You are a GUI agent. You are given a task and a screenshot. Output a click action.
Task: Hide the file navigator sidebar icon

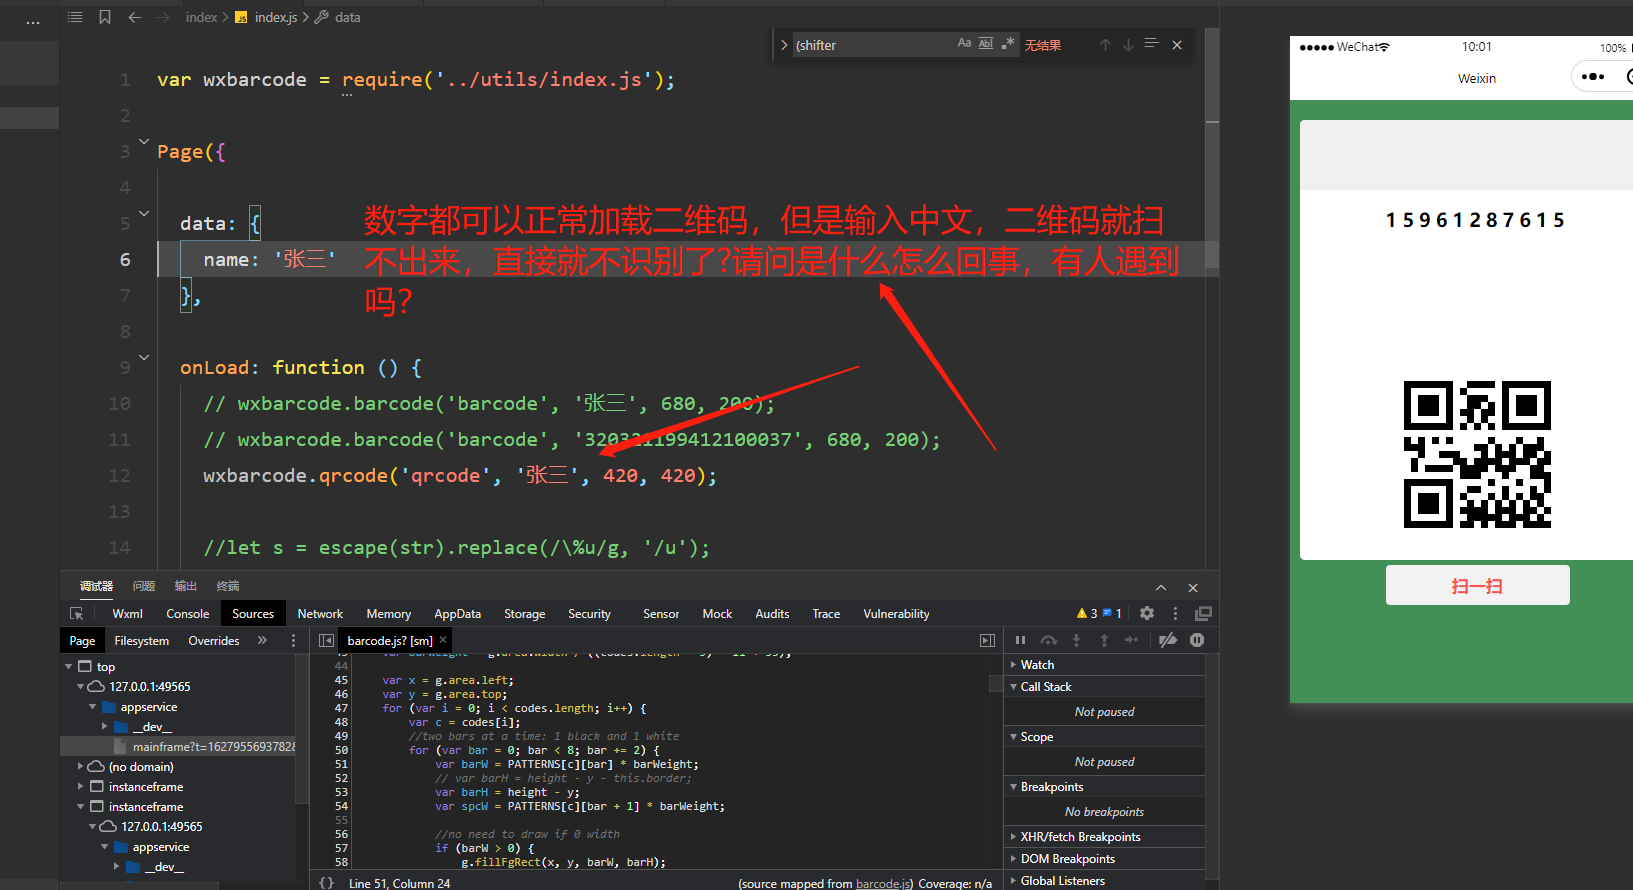tap(326, 640)
